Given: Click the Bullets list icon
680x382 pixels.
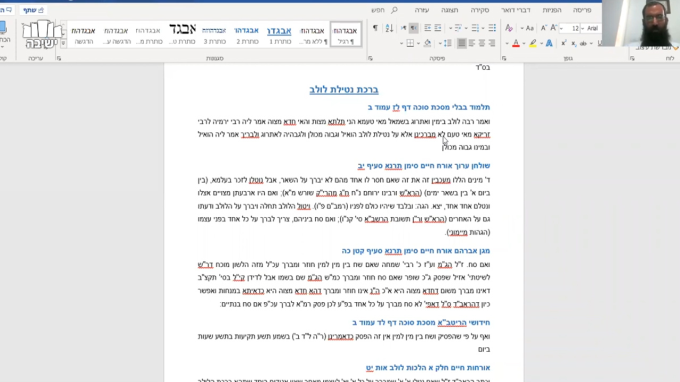Looking at the screenshot, I should coord(492,29).
